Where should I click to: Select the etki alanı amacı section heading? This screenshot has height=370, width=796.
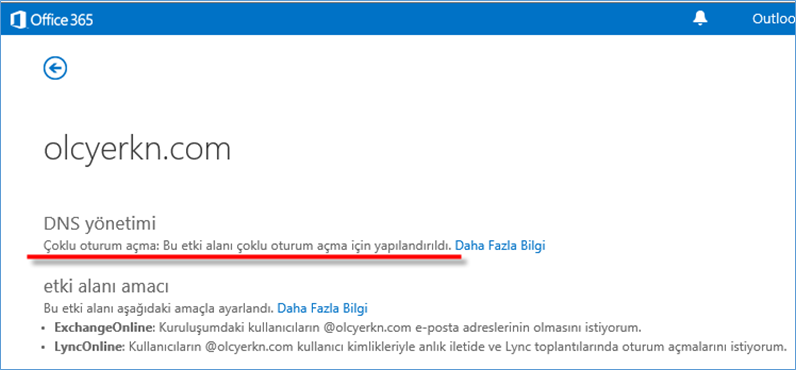106,287
